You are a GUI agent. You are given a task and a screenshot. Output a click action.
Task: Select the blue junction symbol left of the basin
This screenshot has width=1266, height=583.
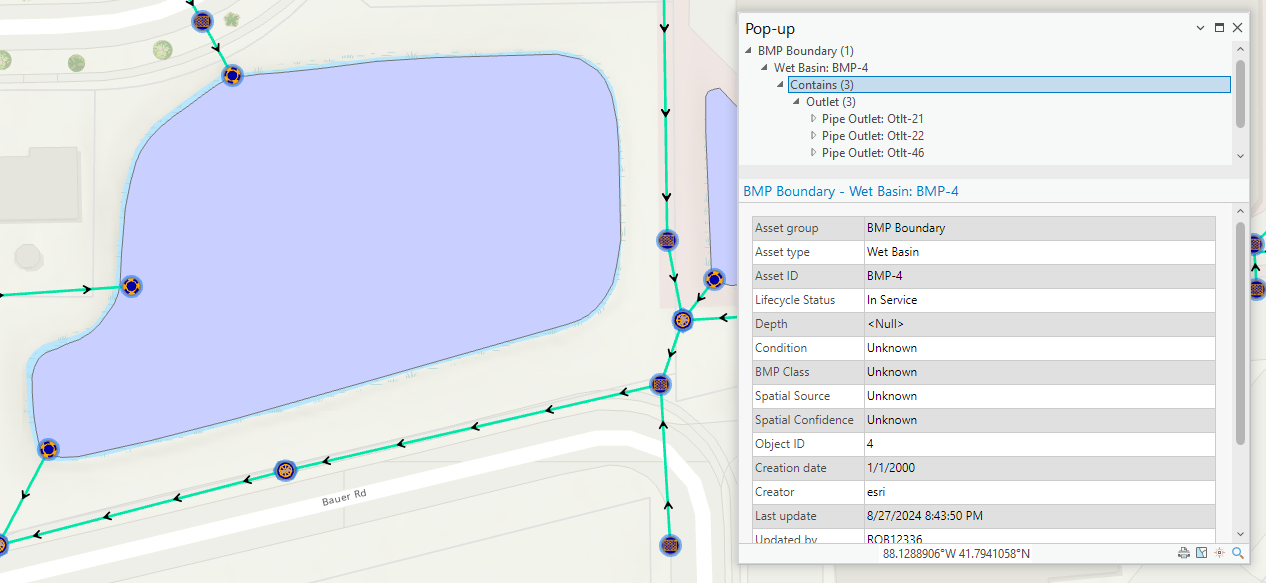pyautogui.click(x=131, y=286)
